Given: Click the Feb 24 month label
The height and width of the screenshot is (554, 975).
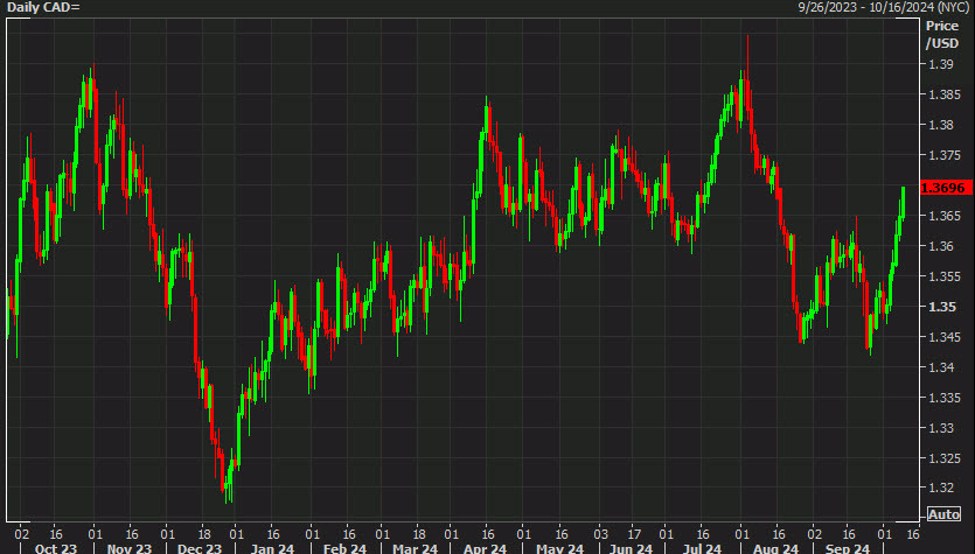Looking at the screenshot, I should click(345, 548).
